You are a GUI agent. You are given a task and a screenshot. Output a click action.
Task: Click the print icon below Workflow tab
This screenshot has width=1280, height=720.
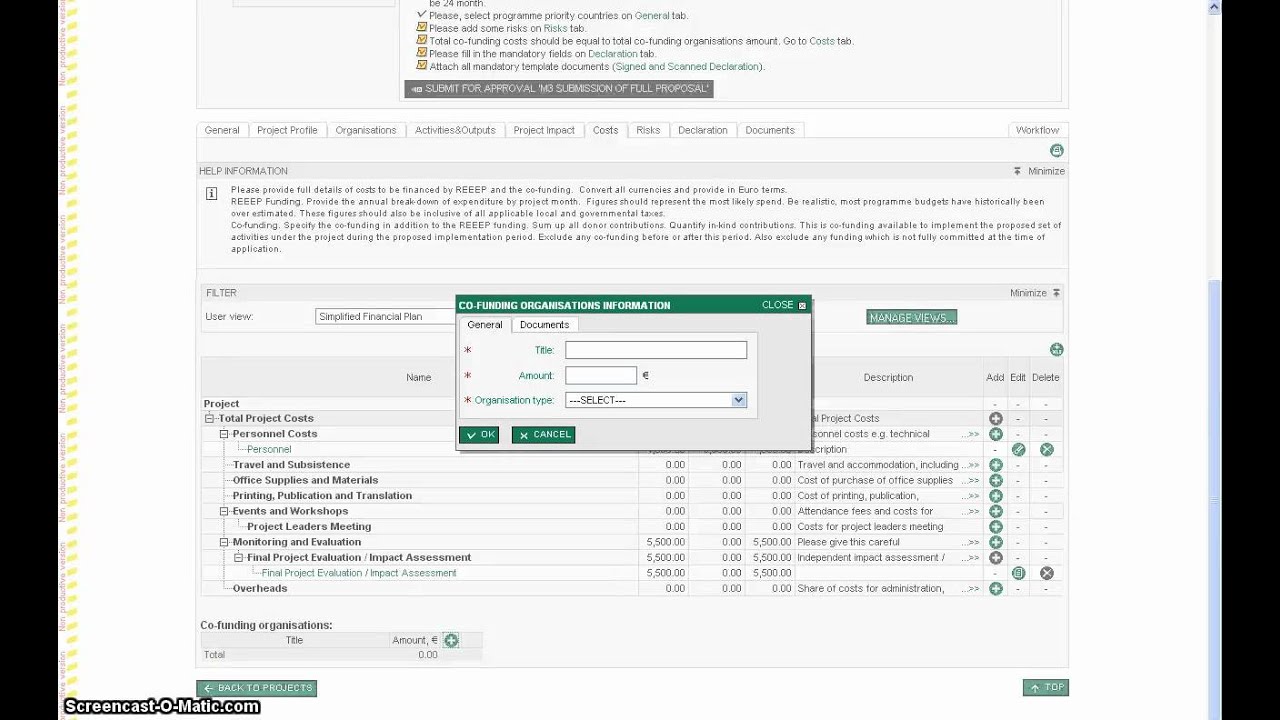pos(1056,151)
